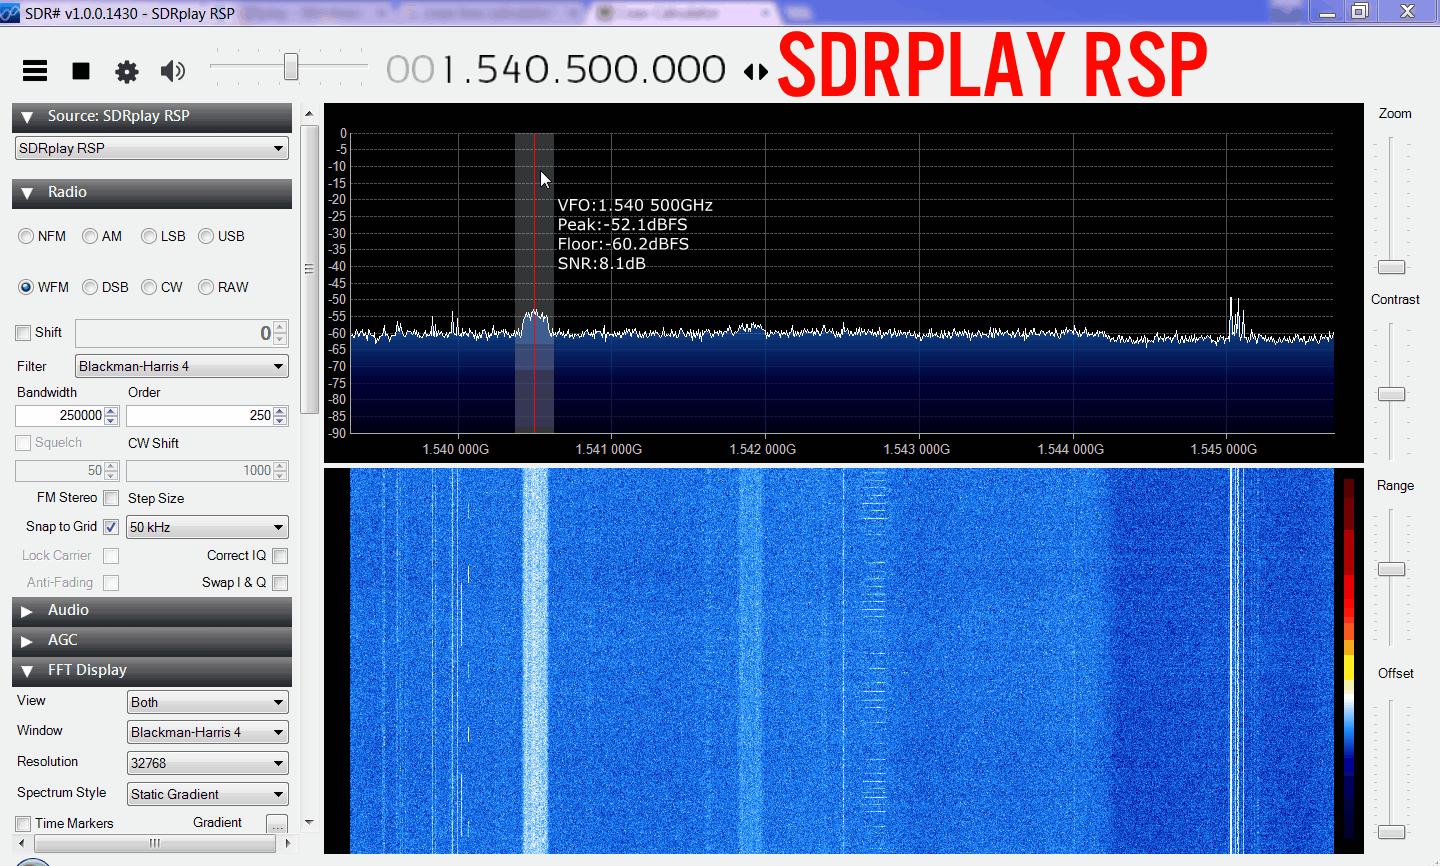Click the Zoom slider handle
This screenshot has height=866, width=1440.
pos(1391,267)
